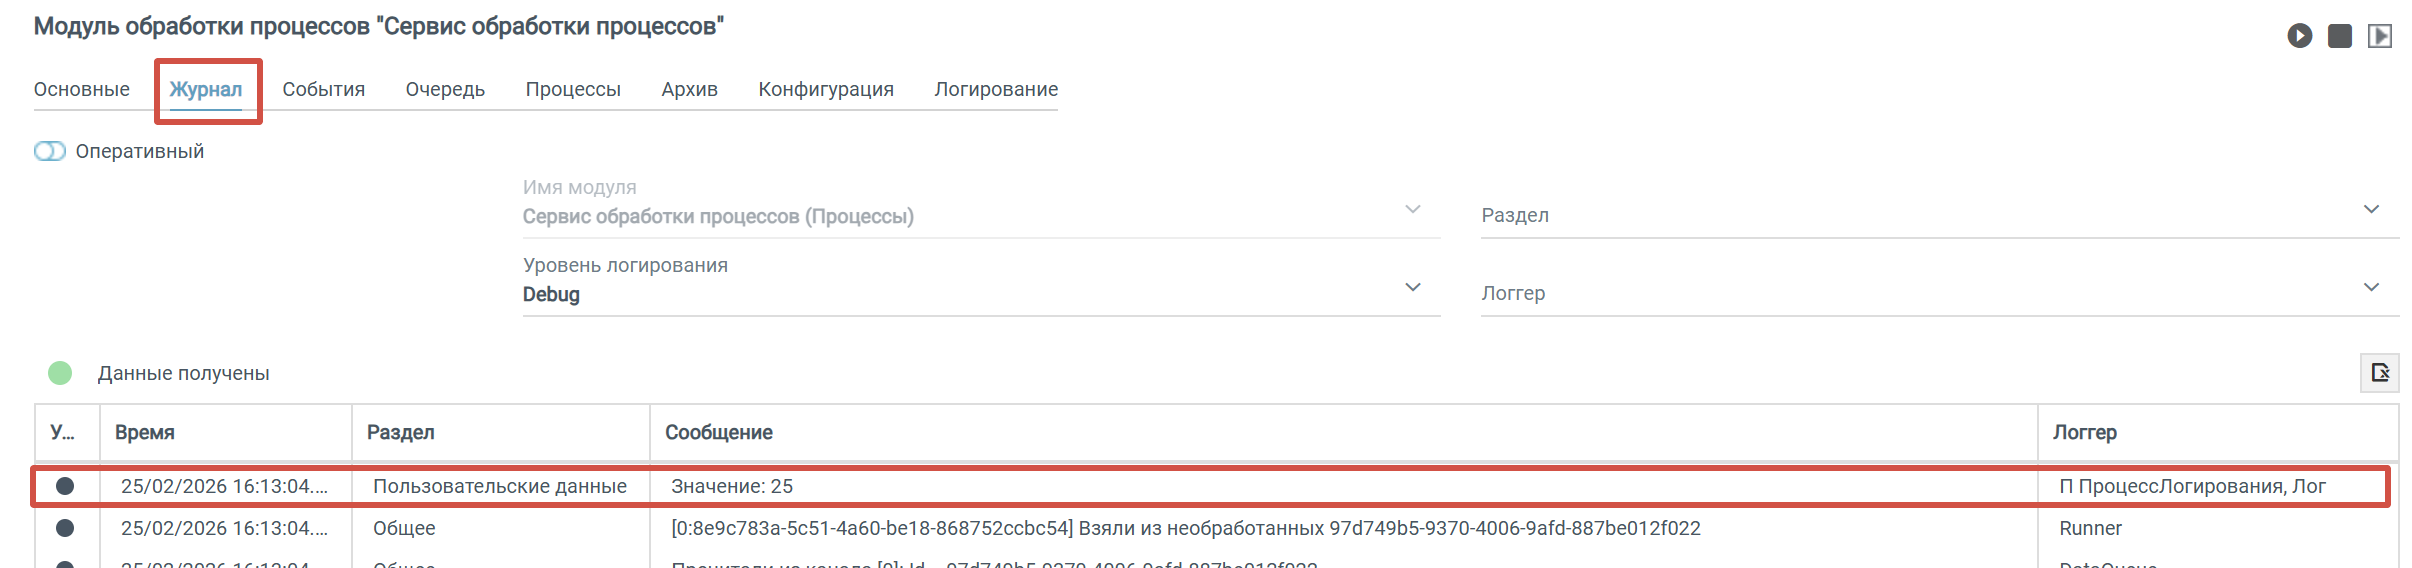Click the boxed play arrow icon
The height and width of the screenshot is (568, 2412).
(2380, 36)
